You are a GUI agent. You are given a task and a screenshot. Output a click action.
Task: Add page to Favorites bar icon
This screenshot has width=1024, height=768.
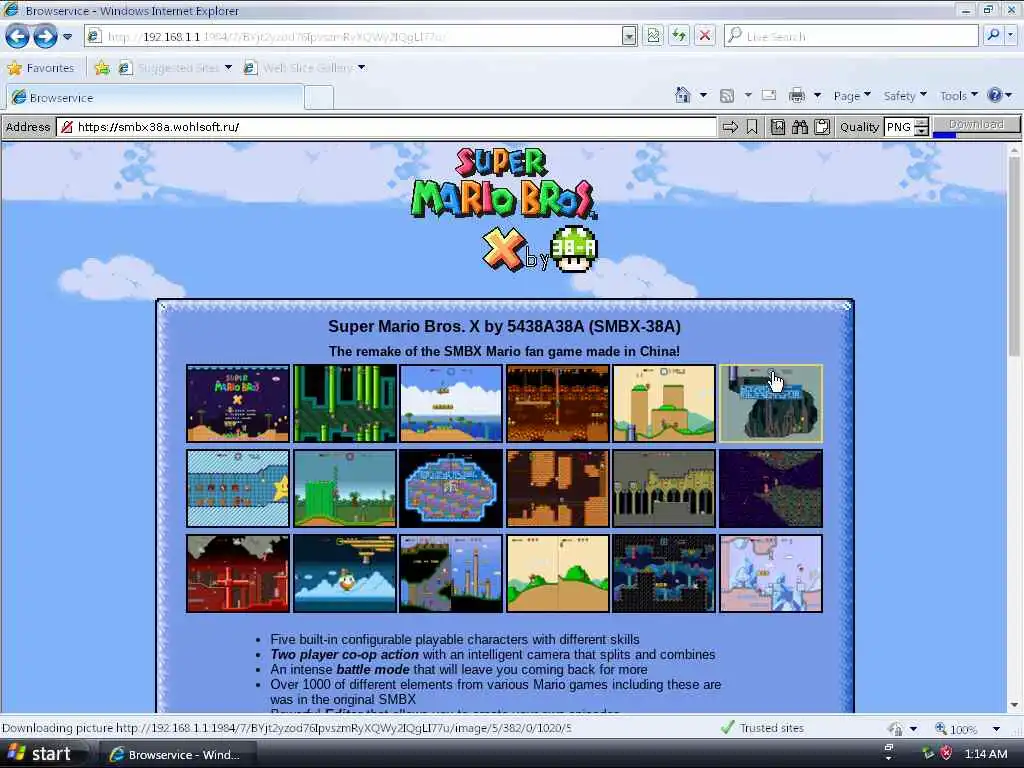click(102, 68)
